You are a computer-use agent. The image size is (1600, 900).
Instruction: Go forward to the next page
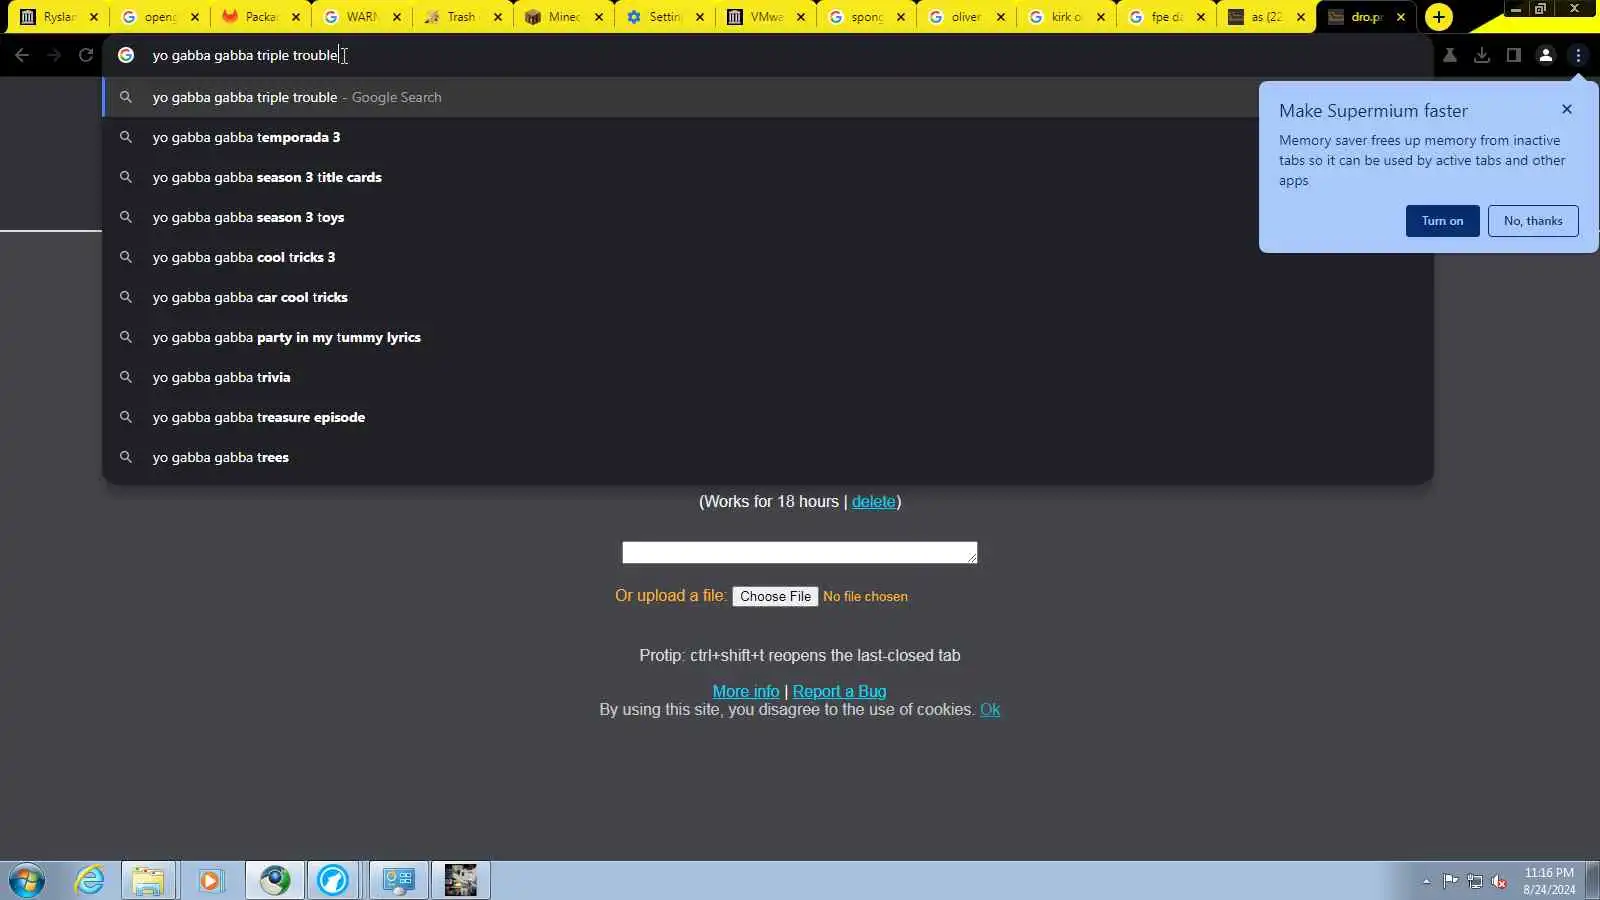pyautogui.click(x=54, y=55)
